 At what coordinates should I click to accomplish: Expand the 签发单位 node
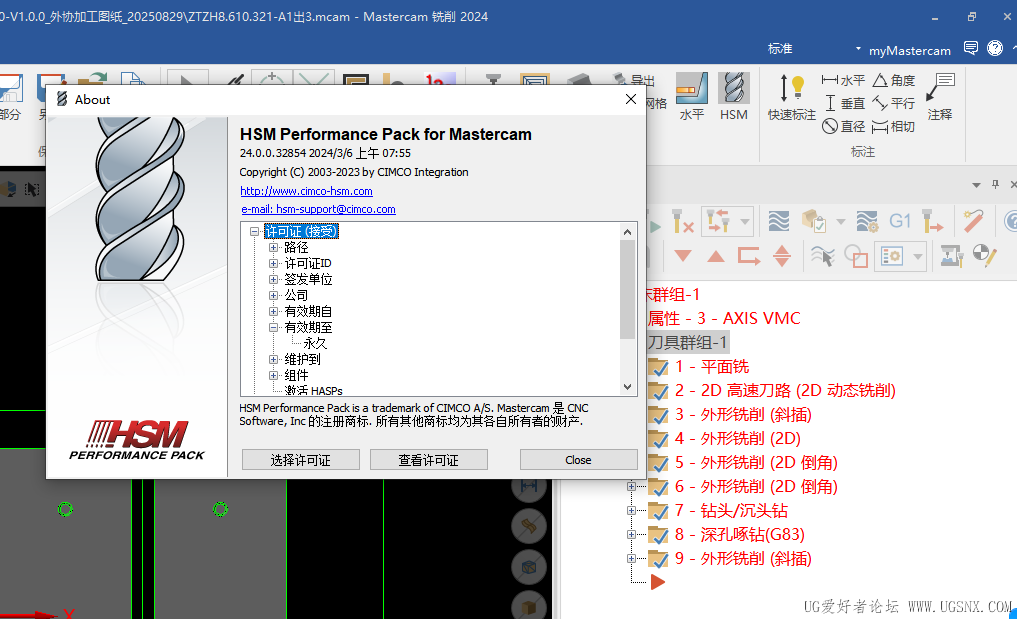click(274, 280)
